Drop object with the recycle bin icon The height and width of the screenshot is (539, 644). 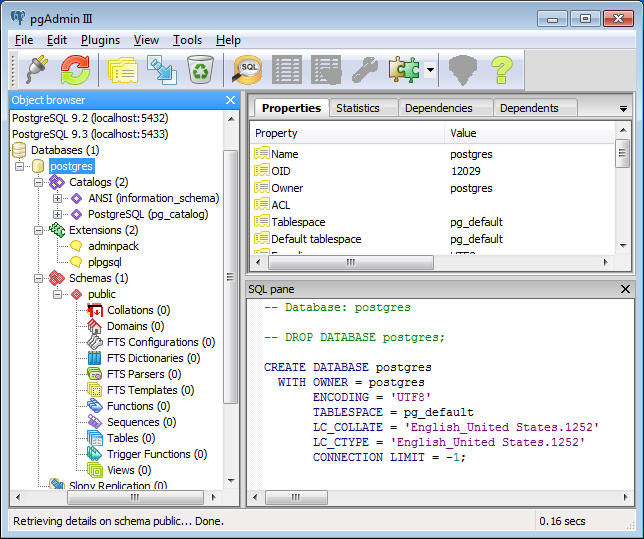tap(200, 69)
